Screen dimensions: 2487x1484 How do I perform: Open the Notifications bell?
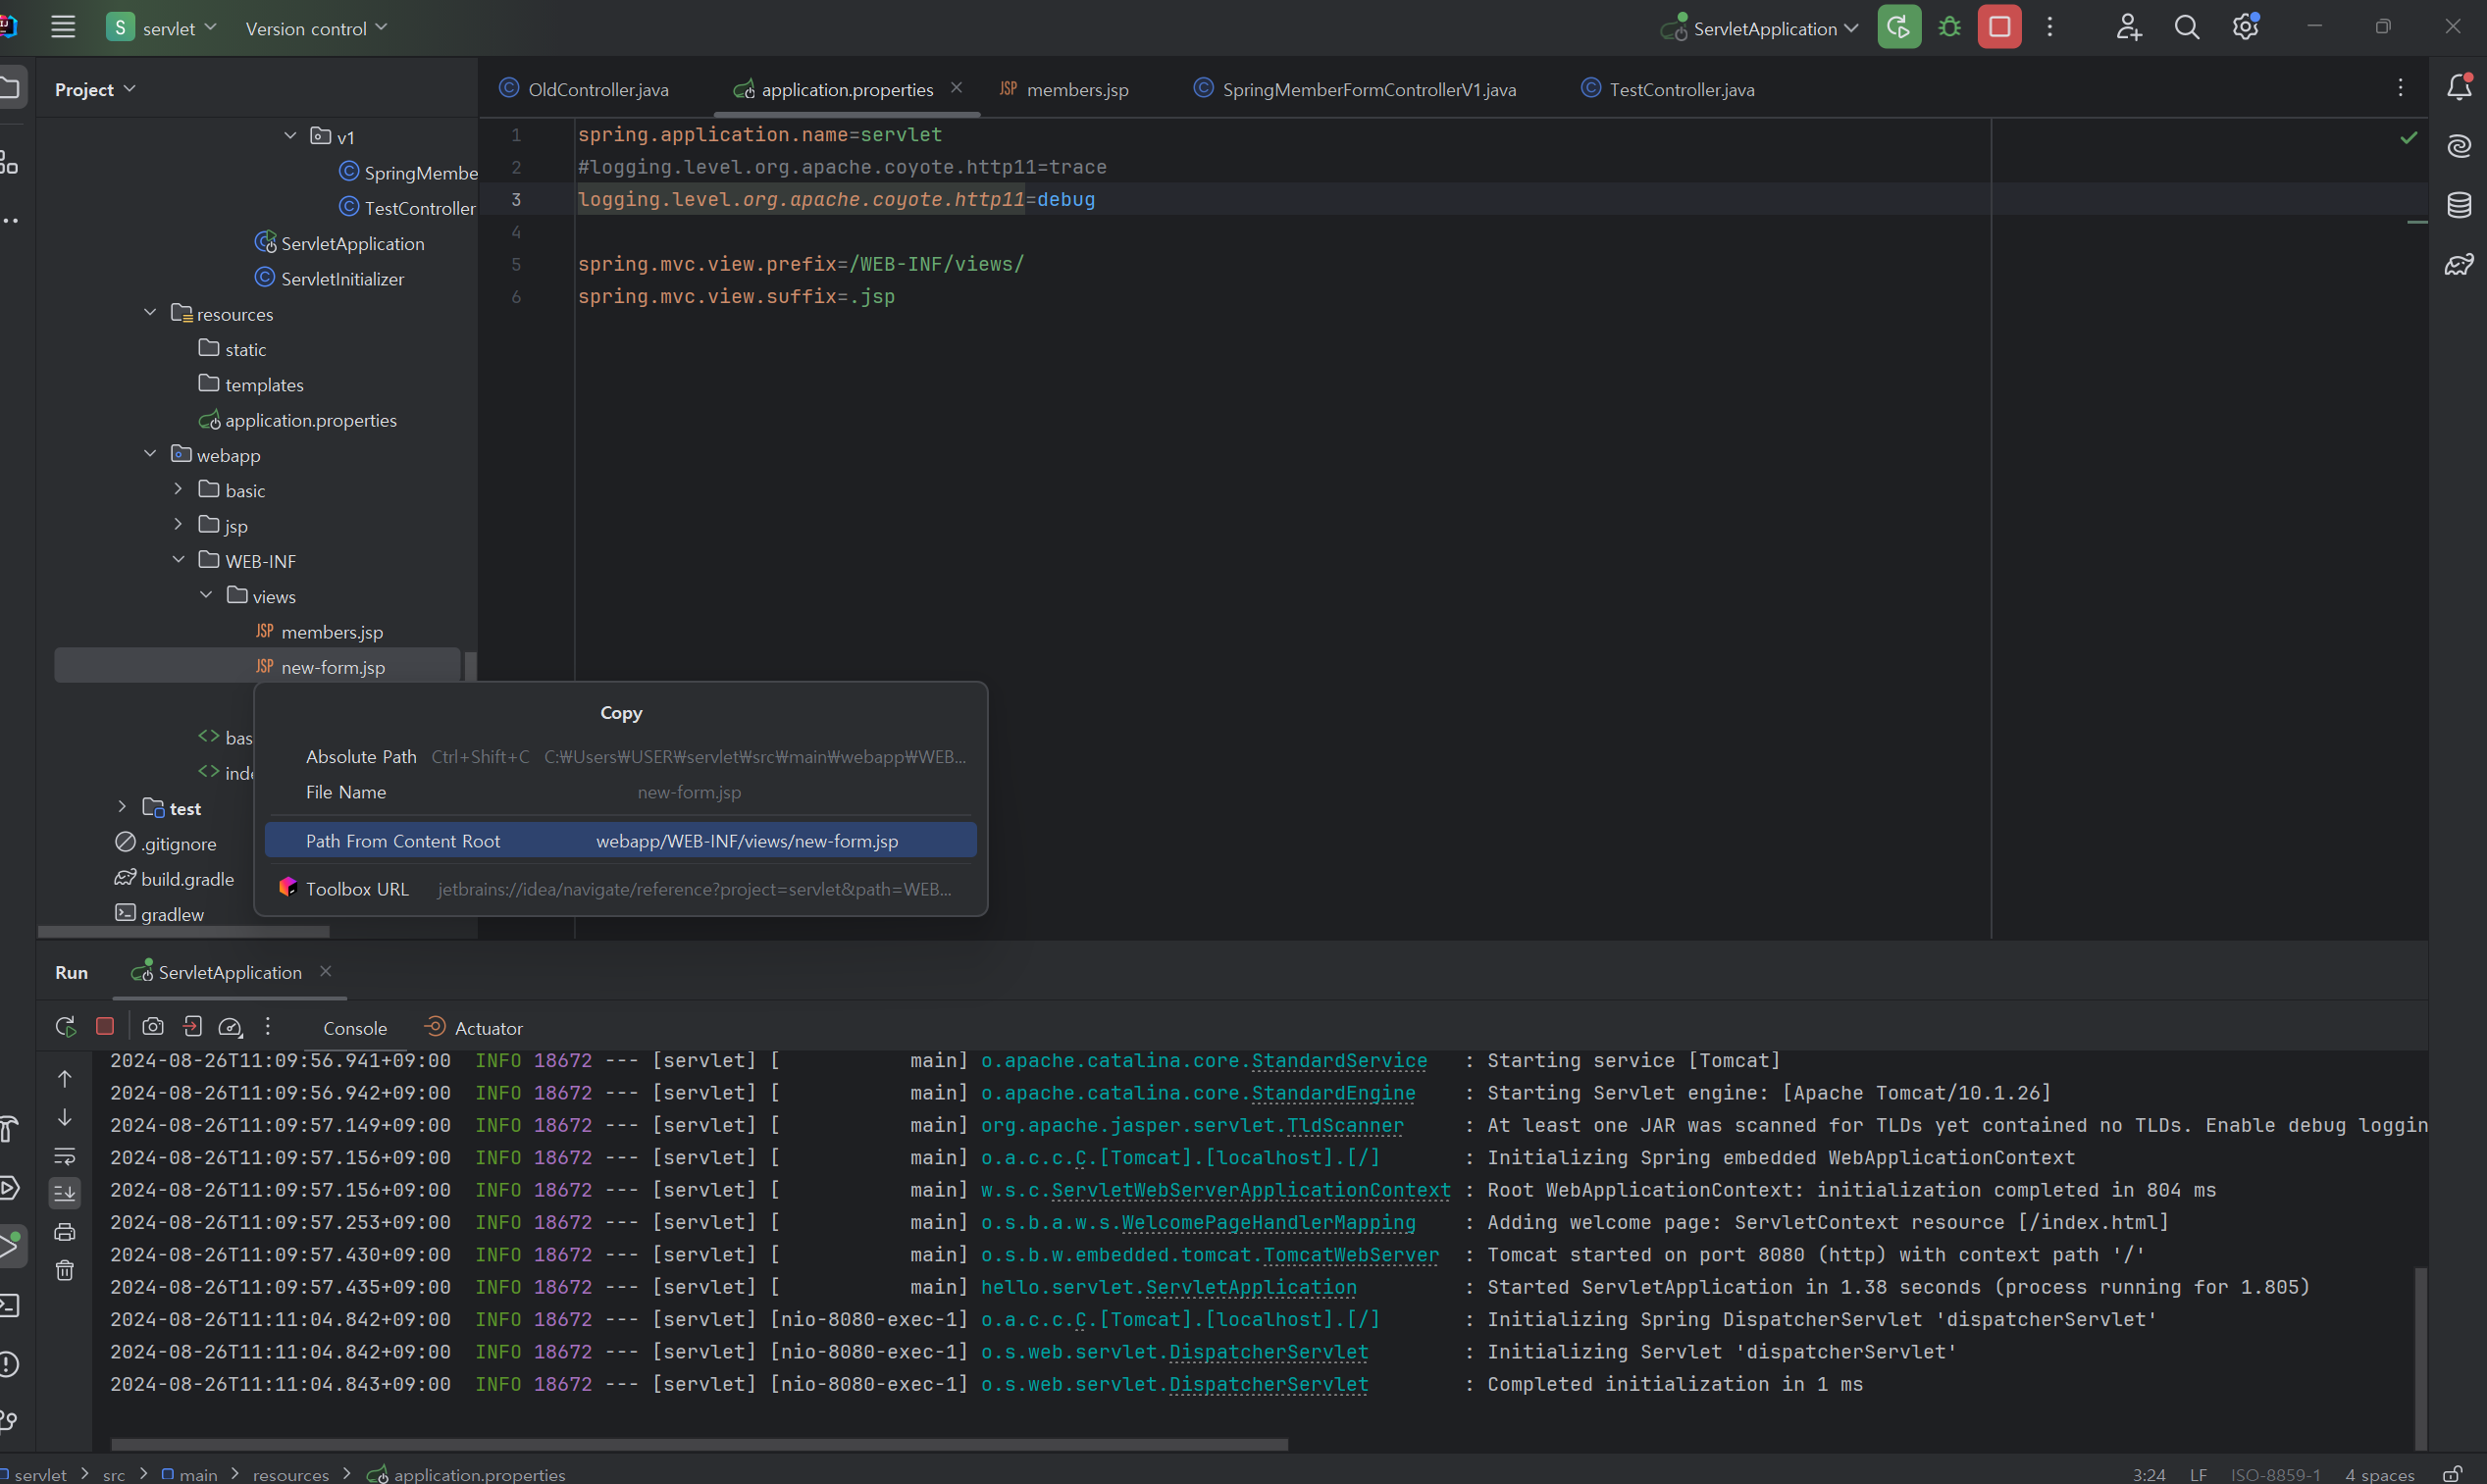point(2458,88)
